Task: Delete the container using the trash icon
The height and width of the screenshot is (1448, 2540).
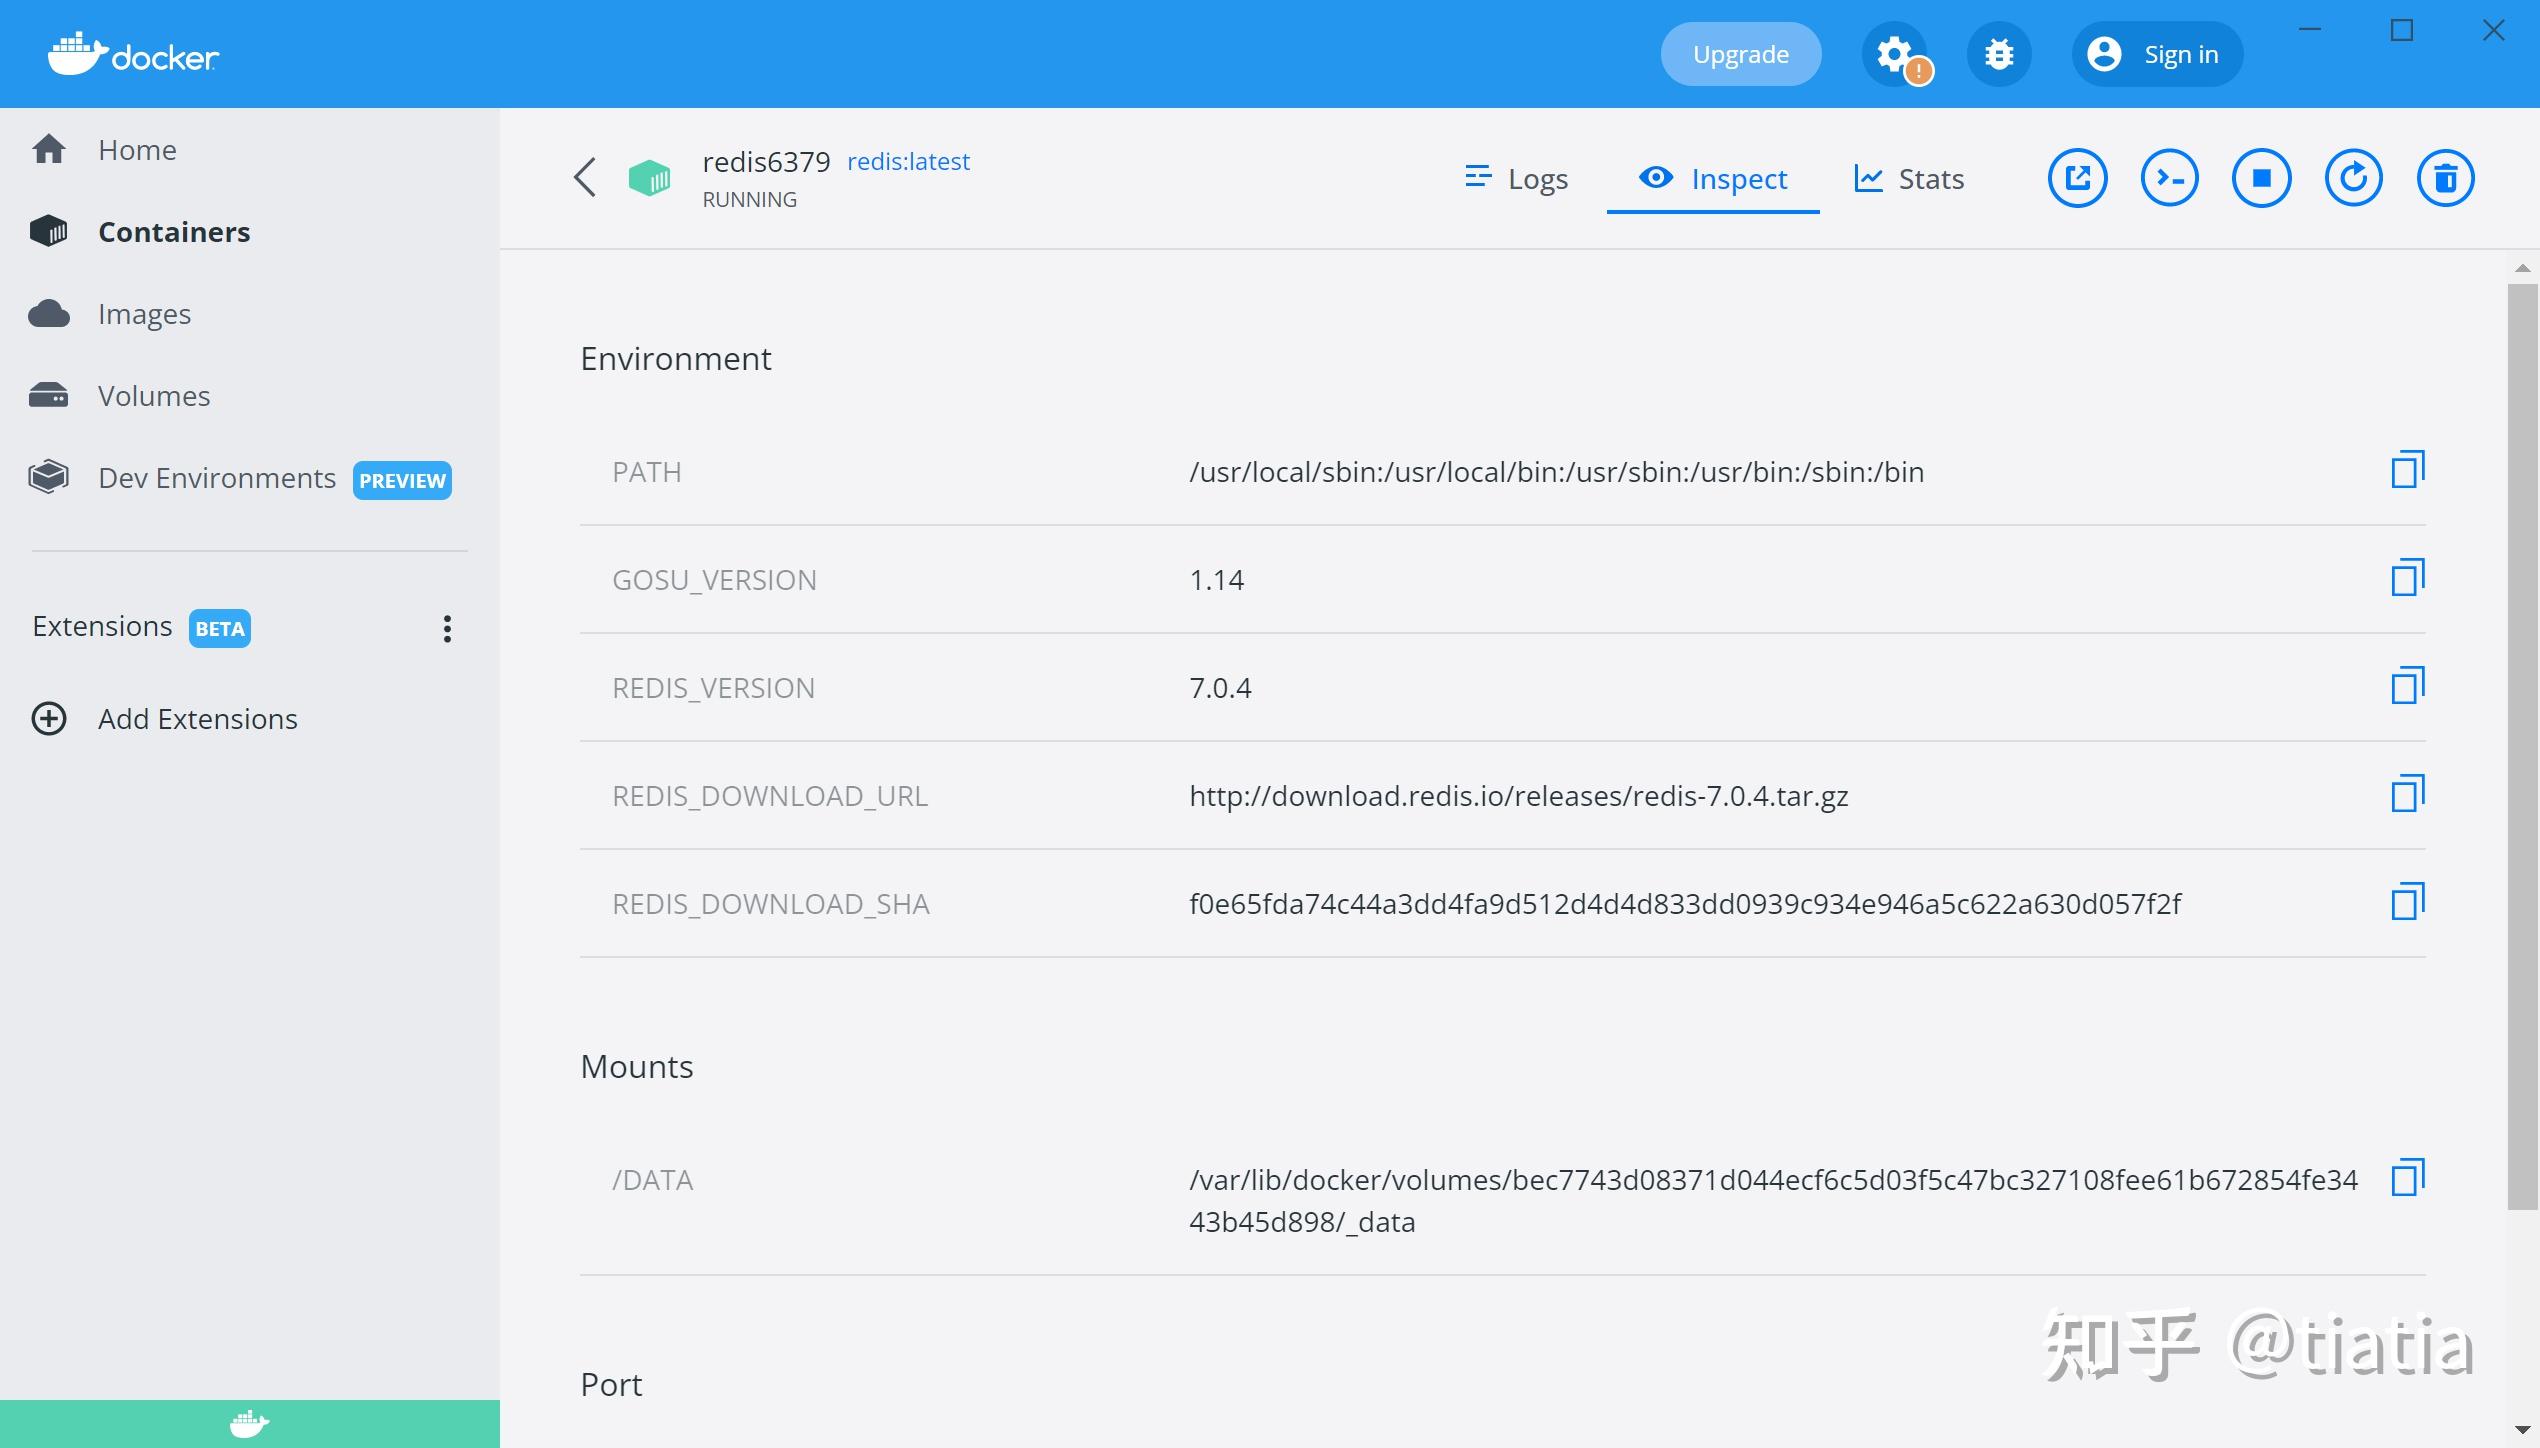Action: click(x=2446, y=177)
